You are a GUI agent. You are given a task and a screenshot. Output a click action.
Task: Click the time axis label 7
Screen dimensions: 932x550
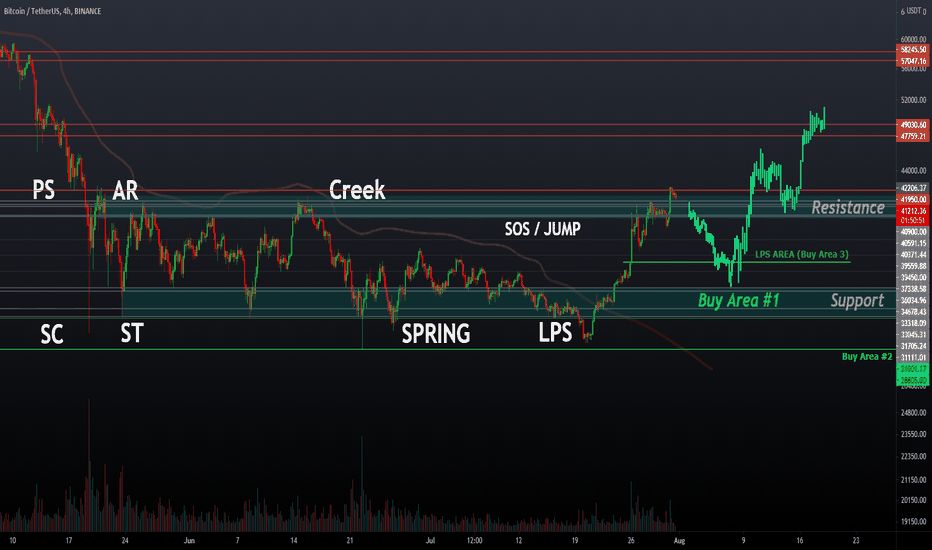click(238, 540)
